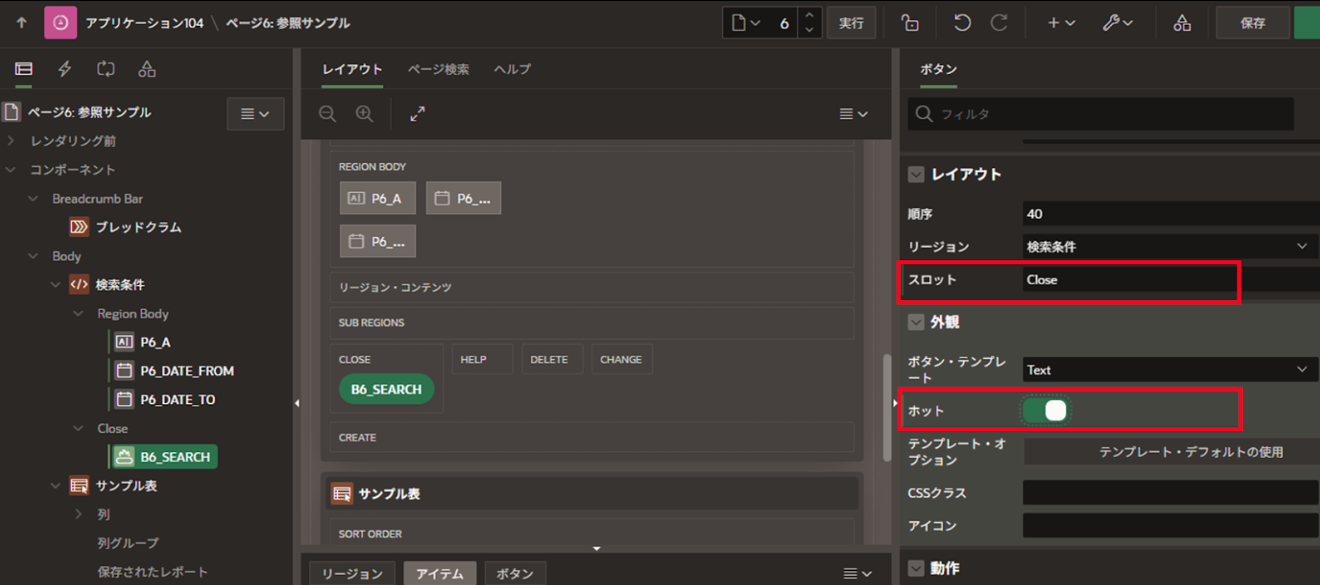Open the Dynamic Actions lightning tab
Image resolution: width=1320 pixels, height=585 pixels.
coord(65,69)
